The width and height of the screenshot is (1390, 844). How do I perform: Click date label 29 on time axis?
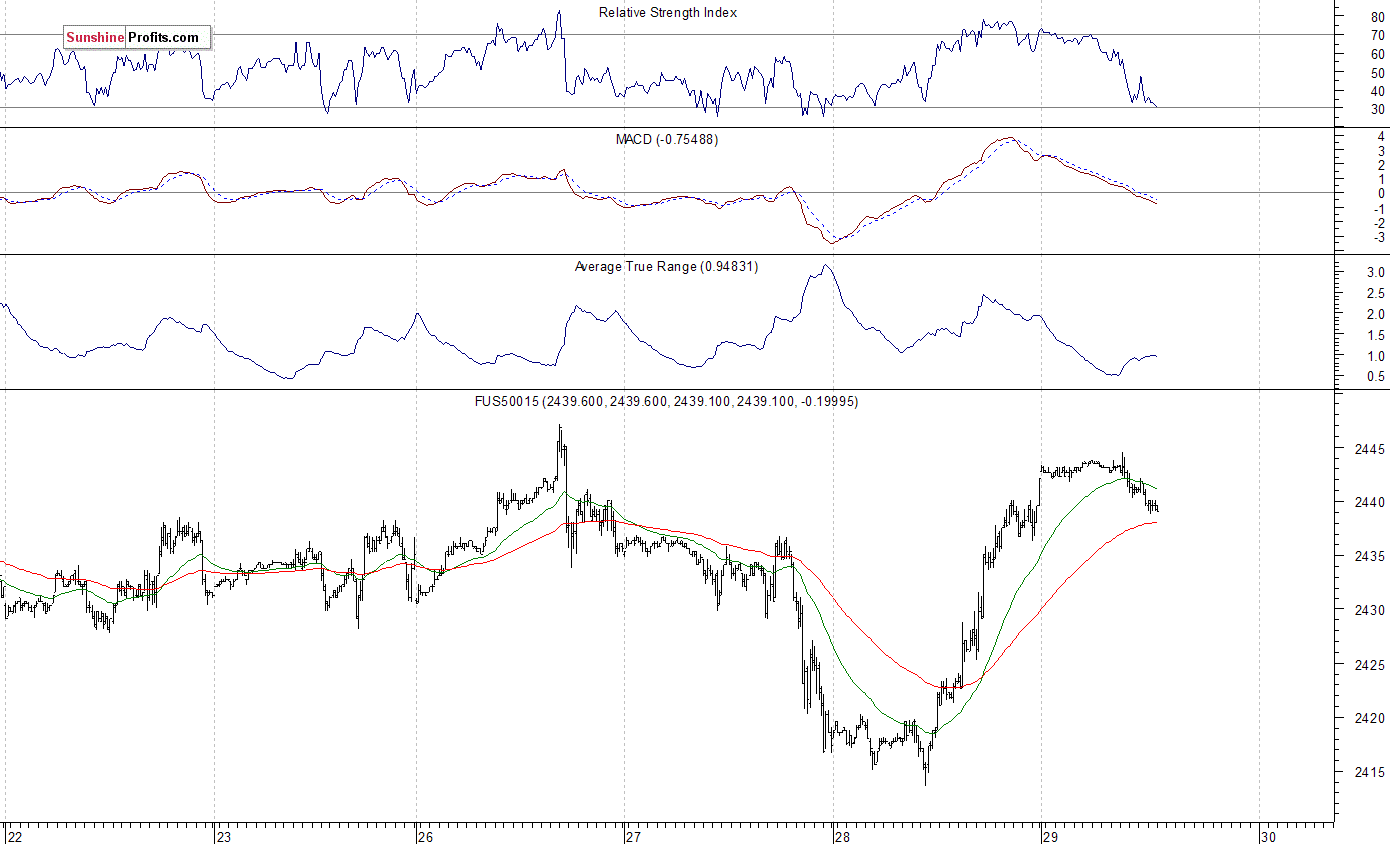(x=1051, y=836)
